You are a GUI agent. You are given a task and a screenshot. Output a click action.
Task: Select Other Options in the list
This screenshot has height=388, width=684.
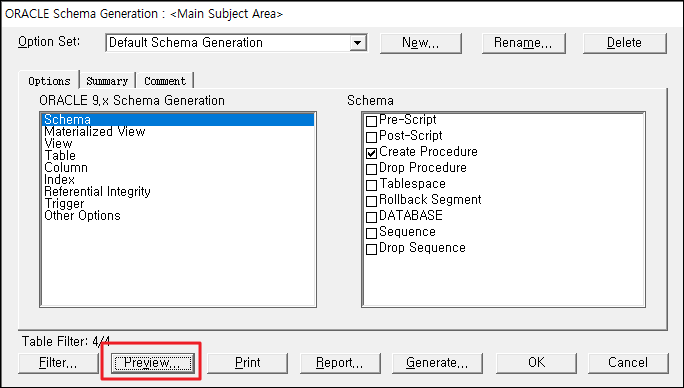pos(178,216)
